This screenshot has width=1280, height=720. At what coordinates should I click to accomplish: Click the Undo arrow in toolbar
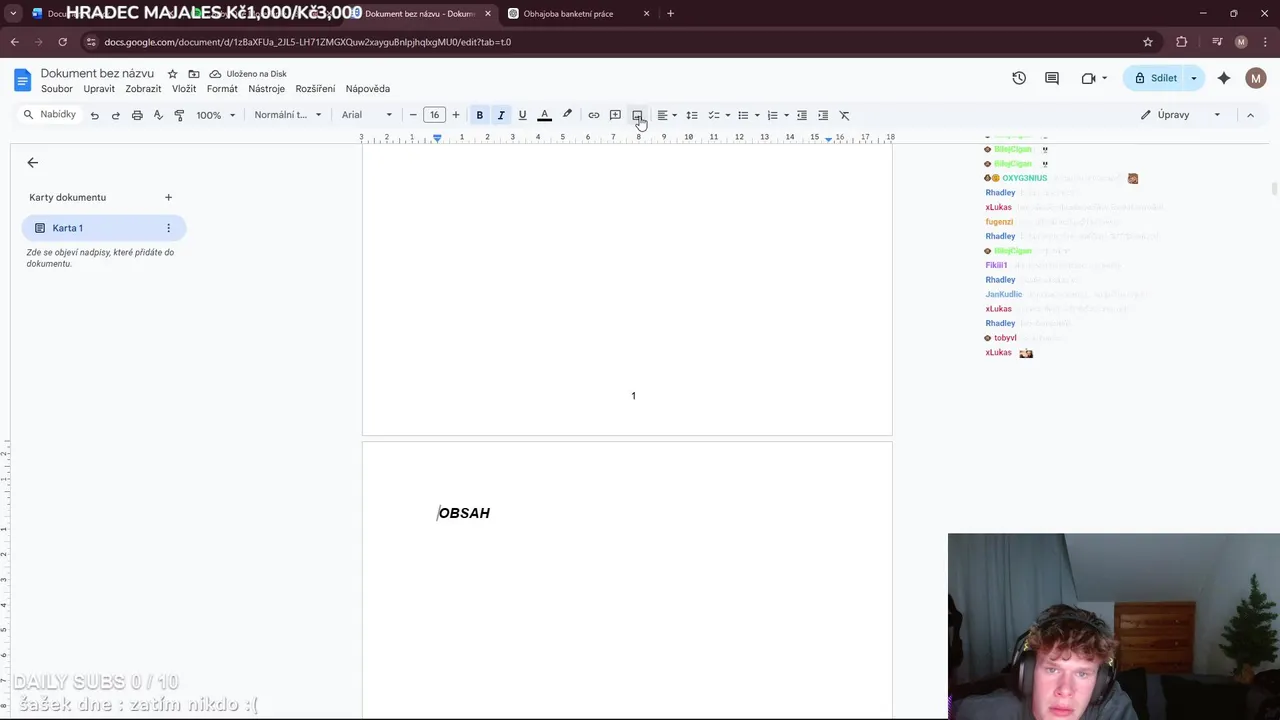pyautogui.click(x=94, y=115)
